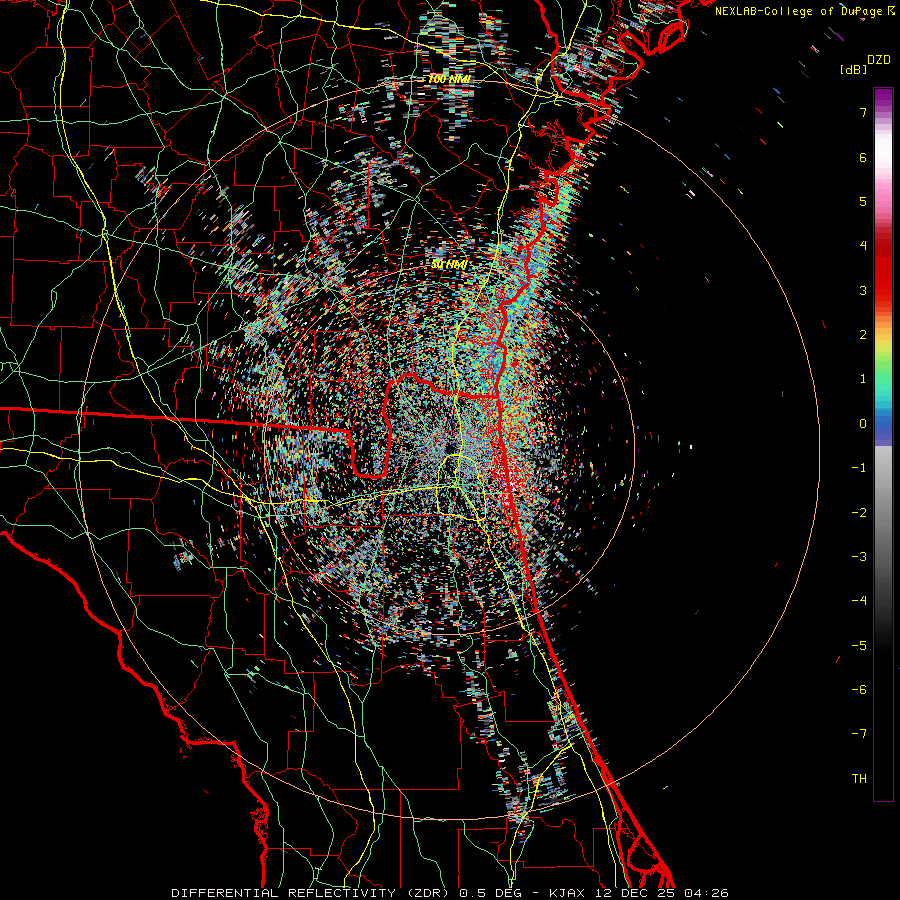Click the KJAX station identifier
This screenshot has width=900, height=900.
pos(567,893)
